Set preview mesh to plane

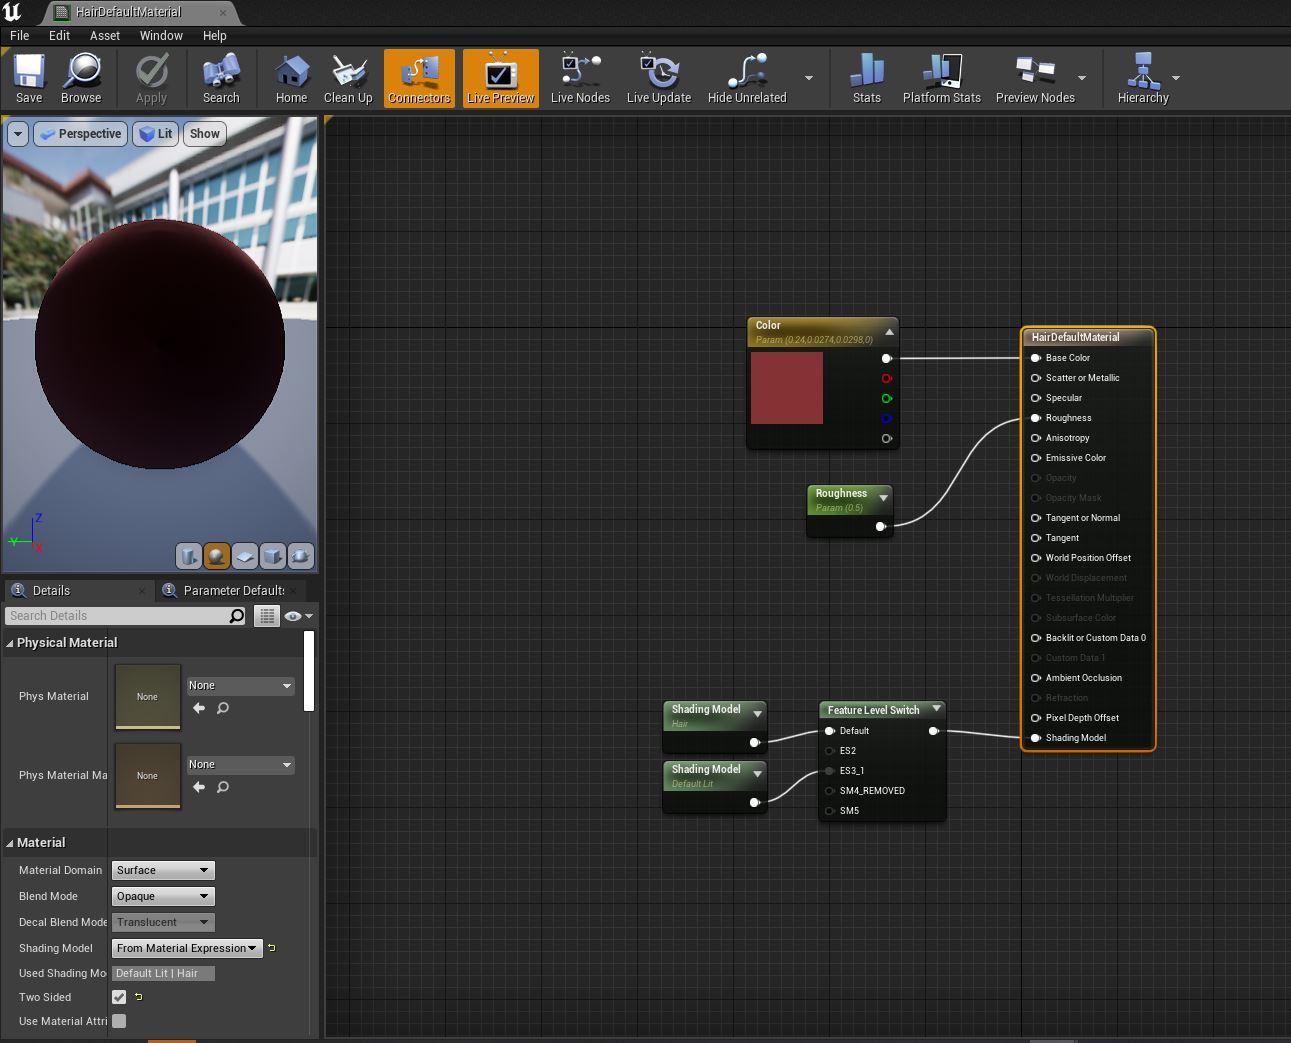coord(245,556)
